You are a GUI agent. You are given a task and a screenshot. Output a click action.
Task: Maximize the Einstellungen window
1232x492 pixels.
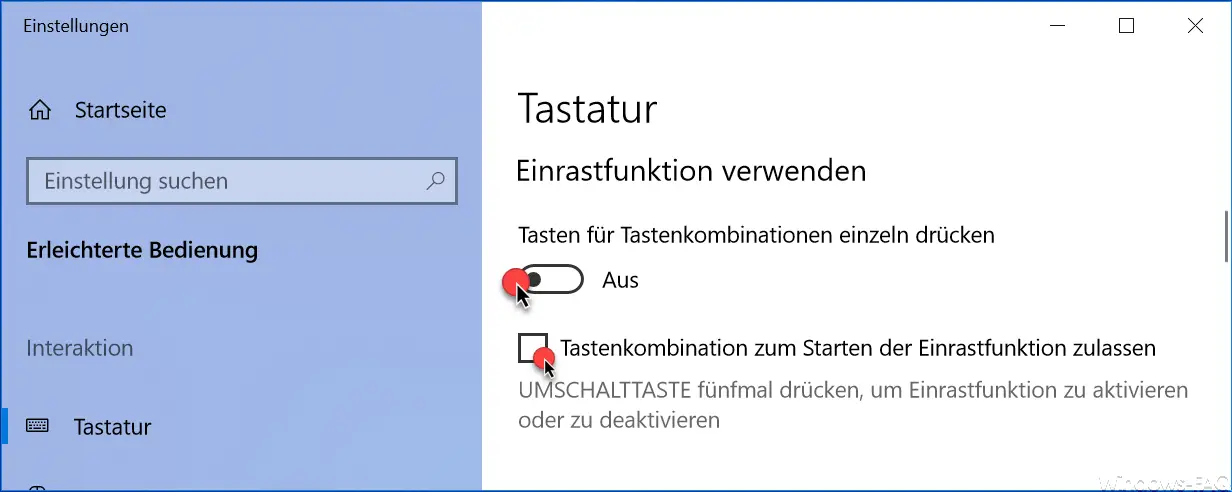click(1126, 27)
